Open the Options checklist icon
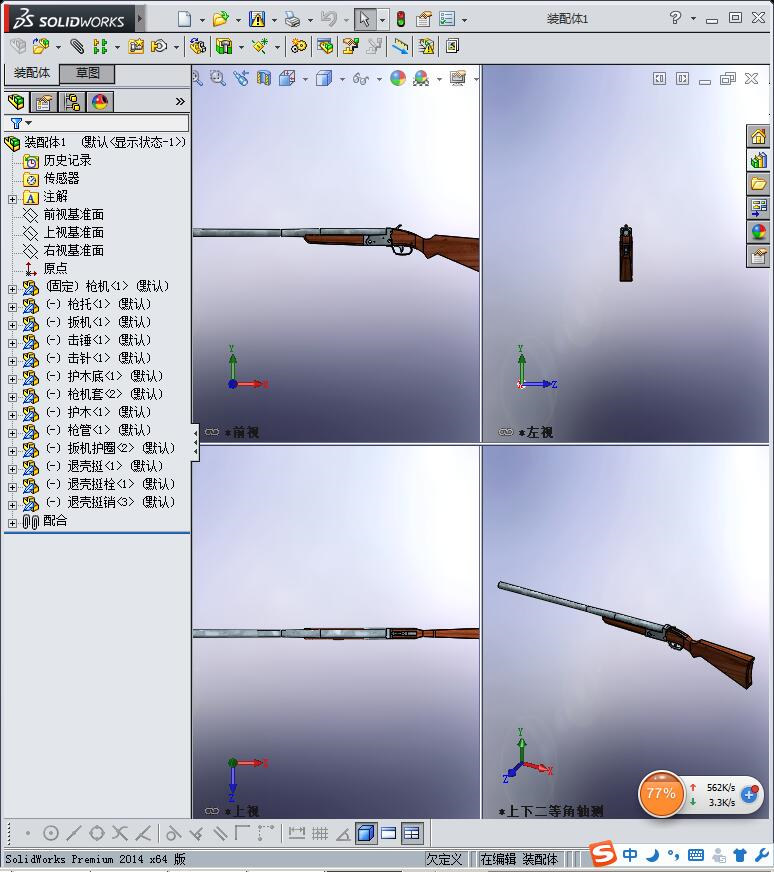The height and width of the screenshot is (872, 774). coord(447,19)
